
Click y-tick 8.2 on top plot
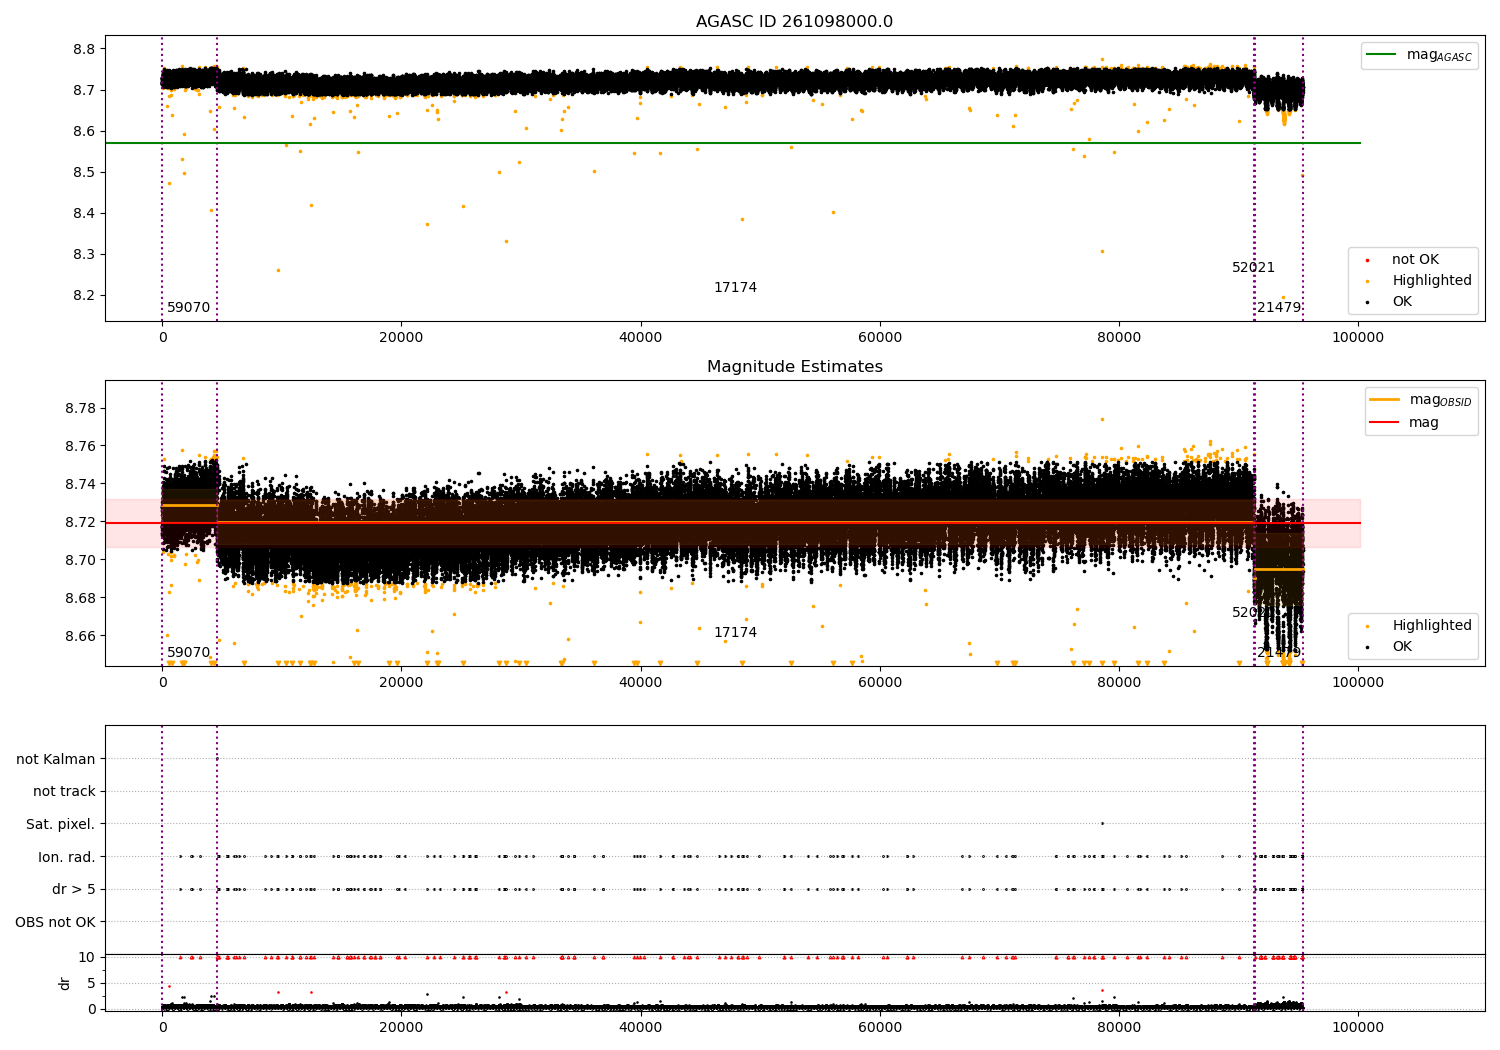click(84, 295)
